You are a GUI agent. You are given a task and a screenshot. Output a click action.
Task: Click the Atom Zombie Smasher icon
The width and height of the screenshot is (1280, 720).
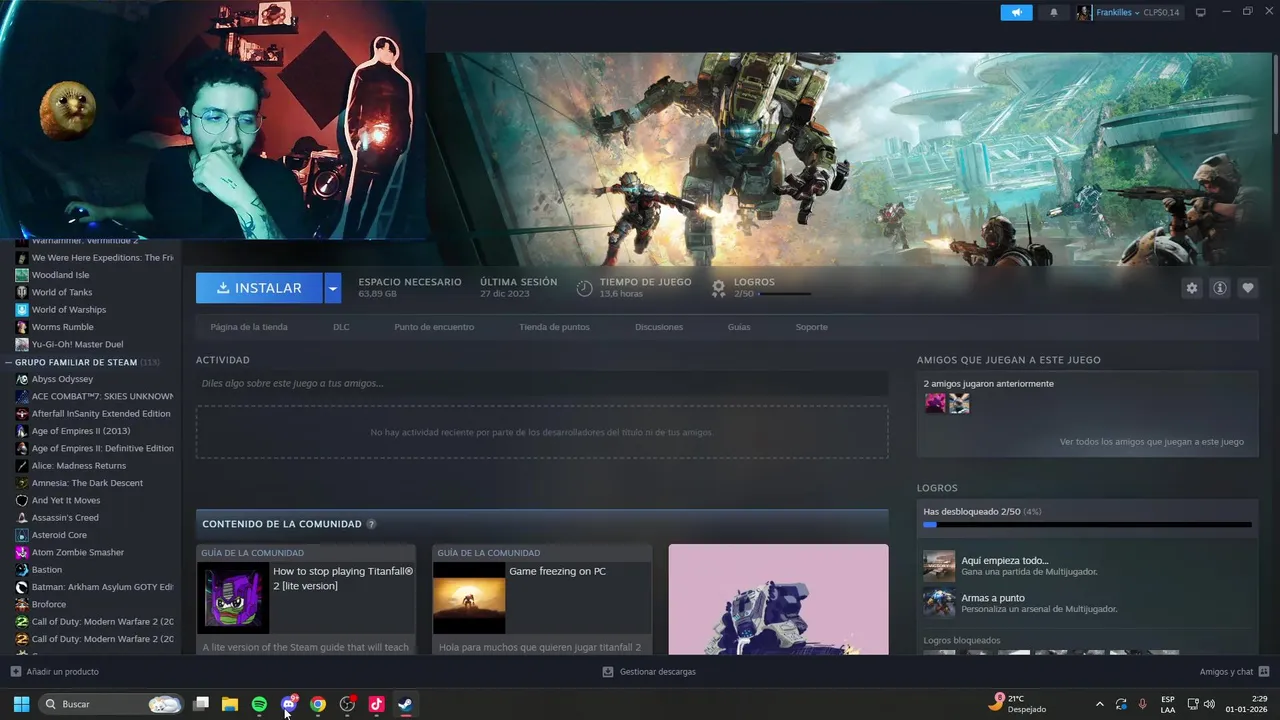[x=22, y=552]
